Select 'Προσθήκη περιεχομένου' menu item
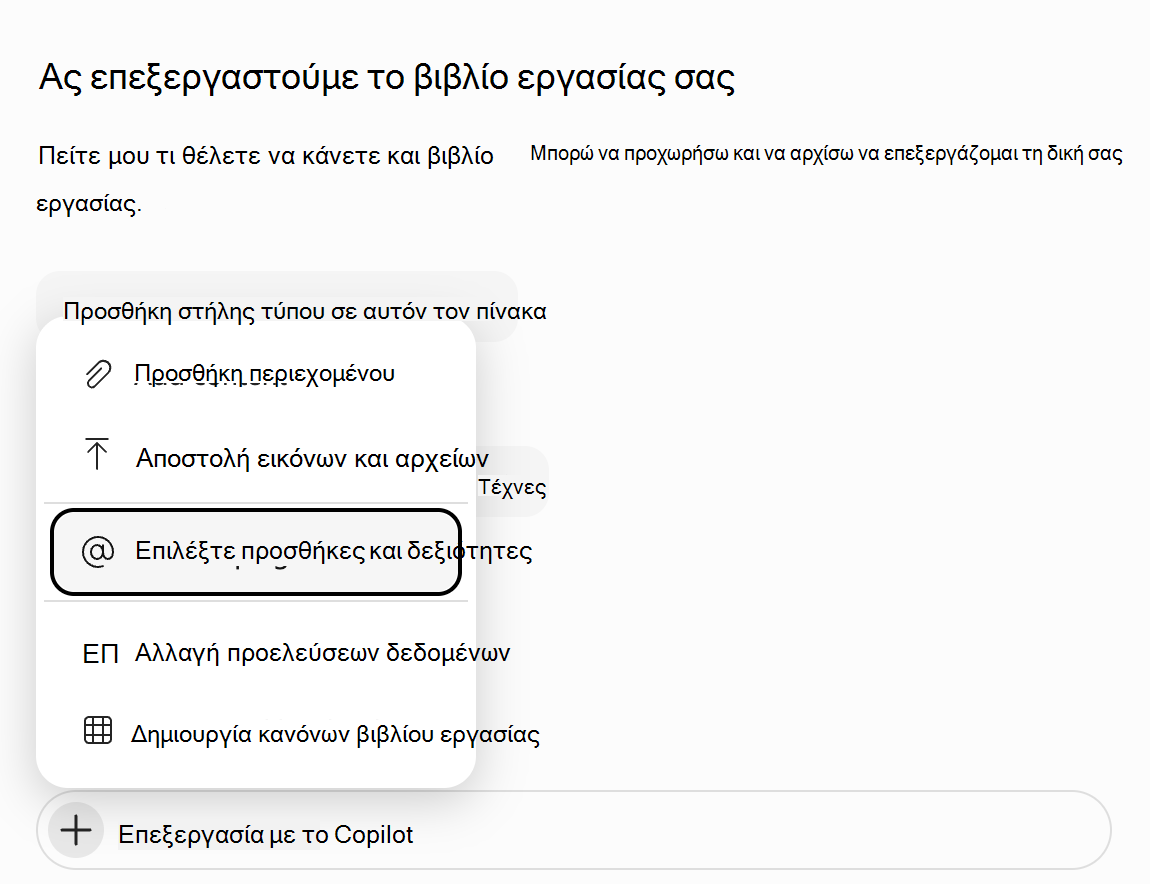The width and height of the screenshot is (1150, 884). coord(256,374)
